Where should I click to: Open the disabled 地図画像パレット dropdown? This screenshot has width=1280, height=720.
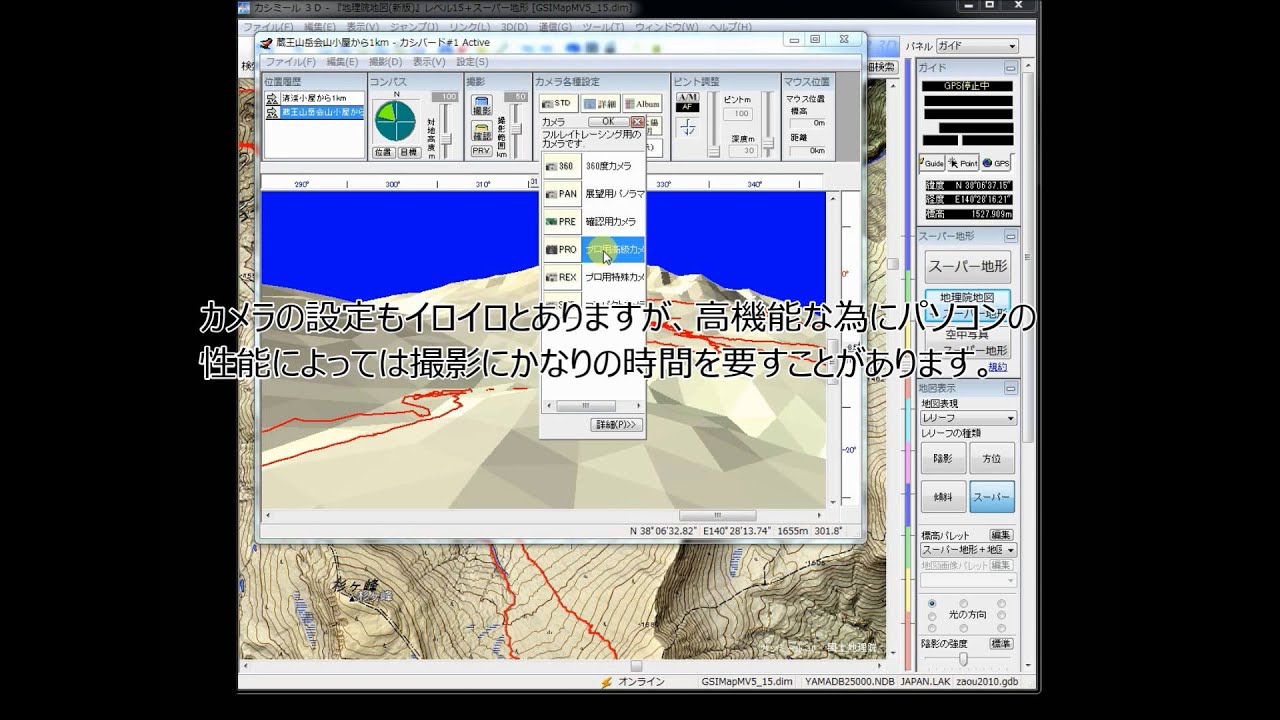[968, 580]
